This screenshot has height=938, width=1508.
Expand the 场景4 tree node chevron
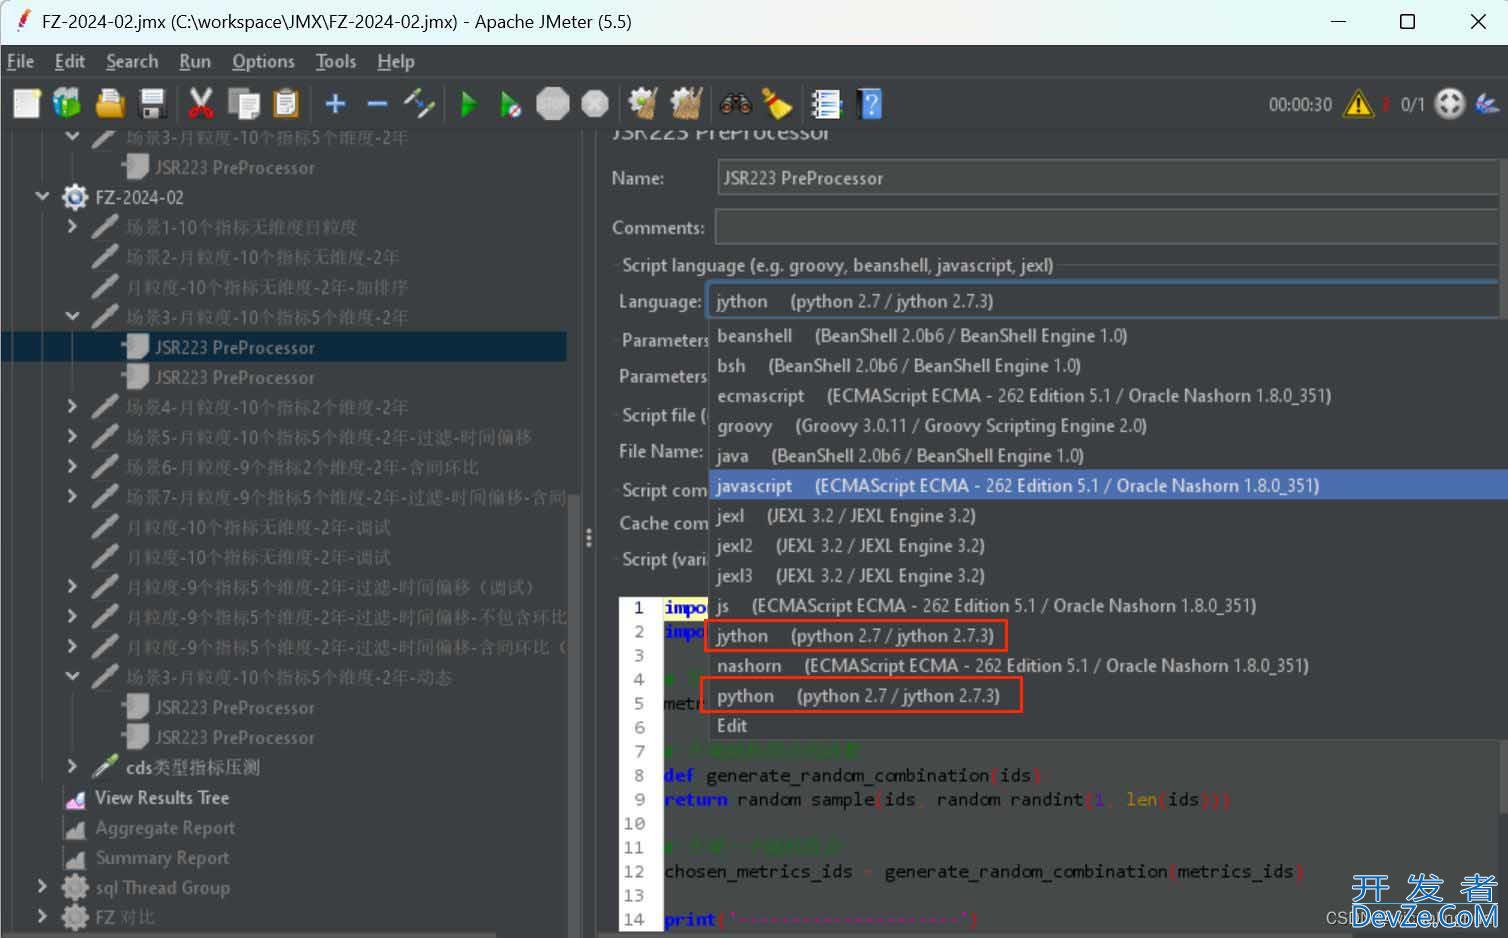tap(72, 407)
